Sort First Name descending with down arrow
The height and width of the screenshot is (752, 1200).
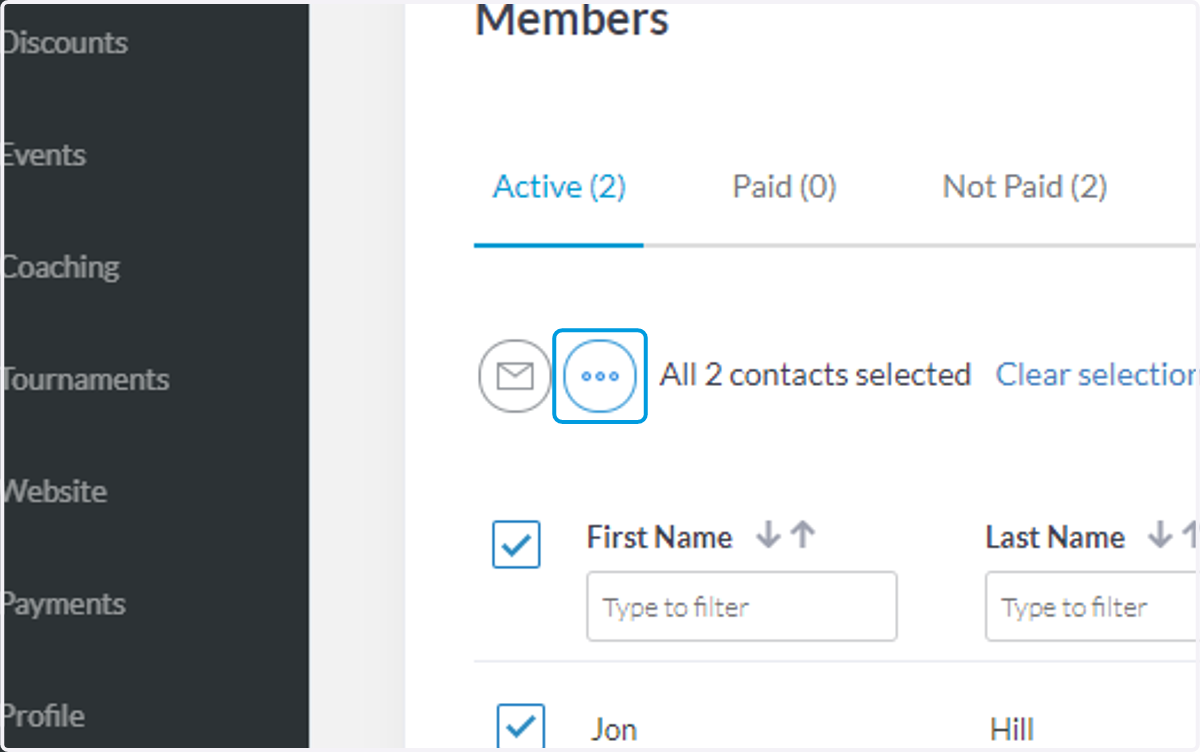768,536
